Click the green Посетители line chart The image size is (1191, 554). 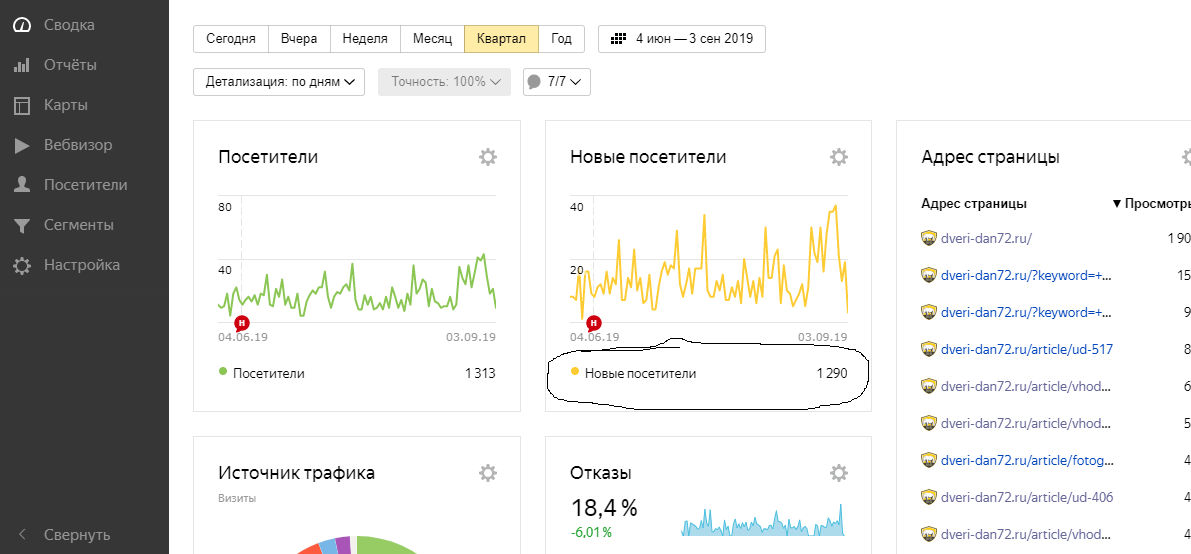357,285
